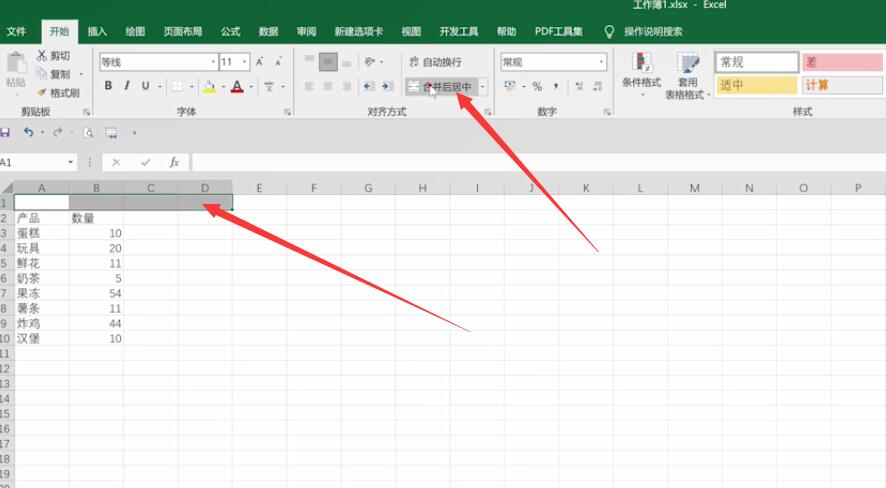Click the Save icon in quick access toolbar
Screen dimensions: 886x488
click(x=5, y=133)
